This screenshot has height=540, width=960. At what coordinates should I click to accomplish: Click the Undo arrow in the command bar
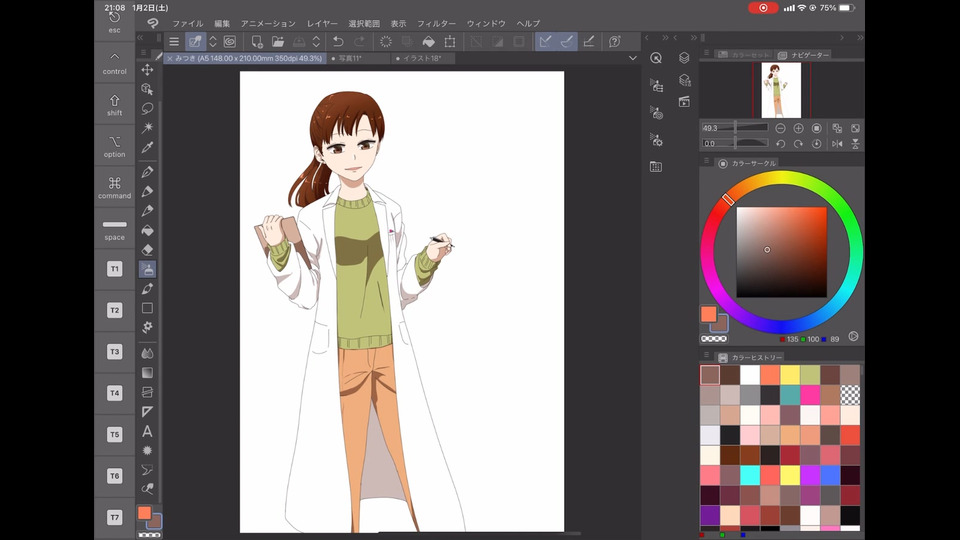[338, 41]
